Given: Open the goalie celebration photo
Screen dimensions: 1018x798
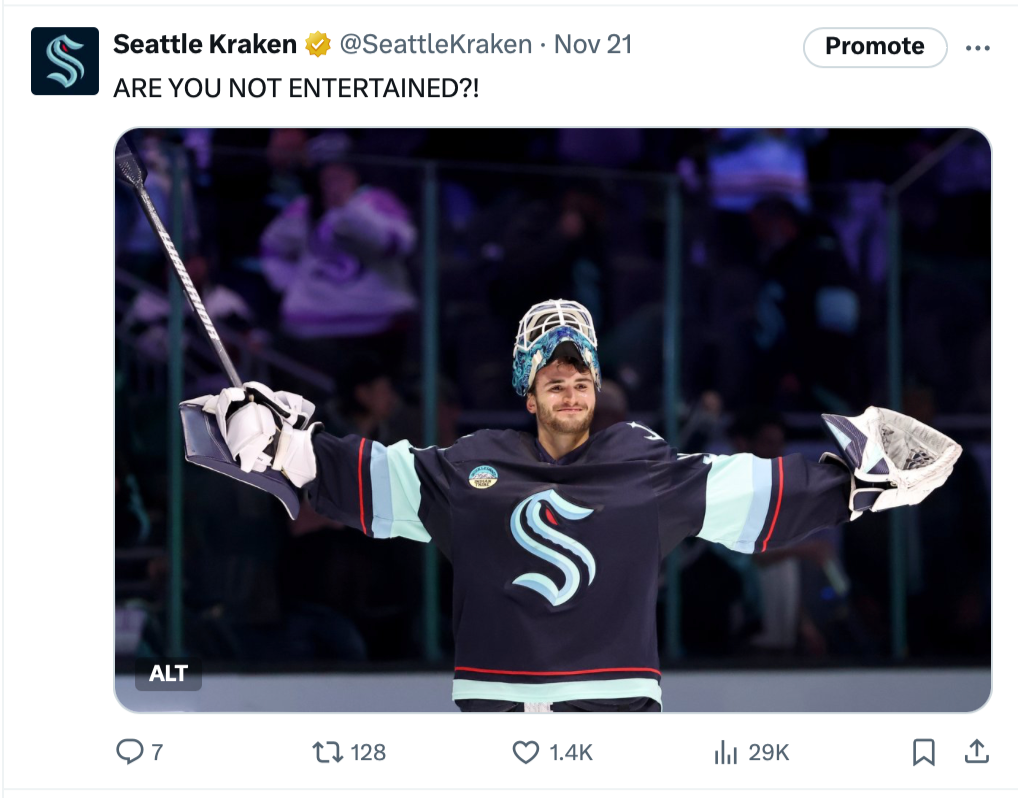Looking at the screenshot, I should point(553,419).
